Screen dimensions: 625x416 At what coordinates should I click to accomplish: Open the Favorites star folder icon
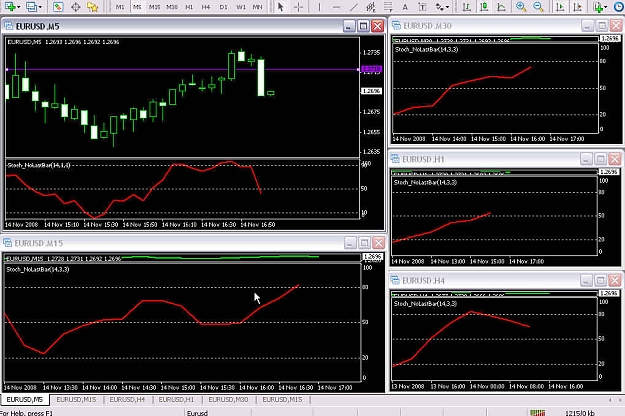click(93, 7)
